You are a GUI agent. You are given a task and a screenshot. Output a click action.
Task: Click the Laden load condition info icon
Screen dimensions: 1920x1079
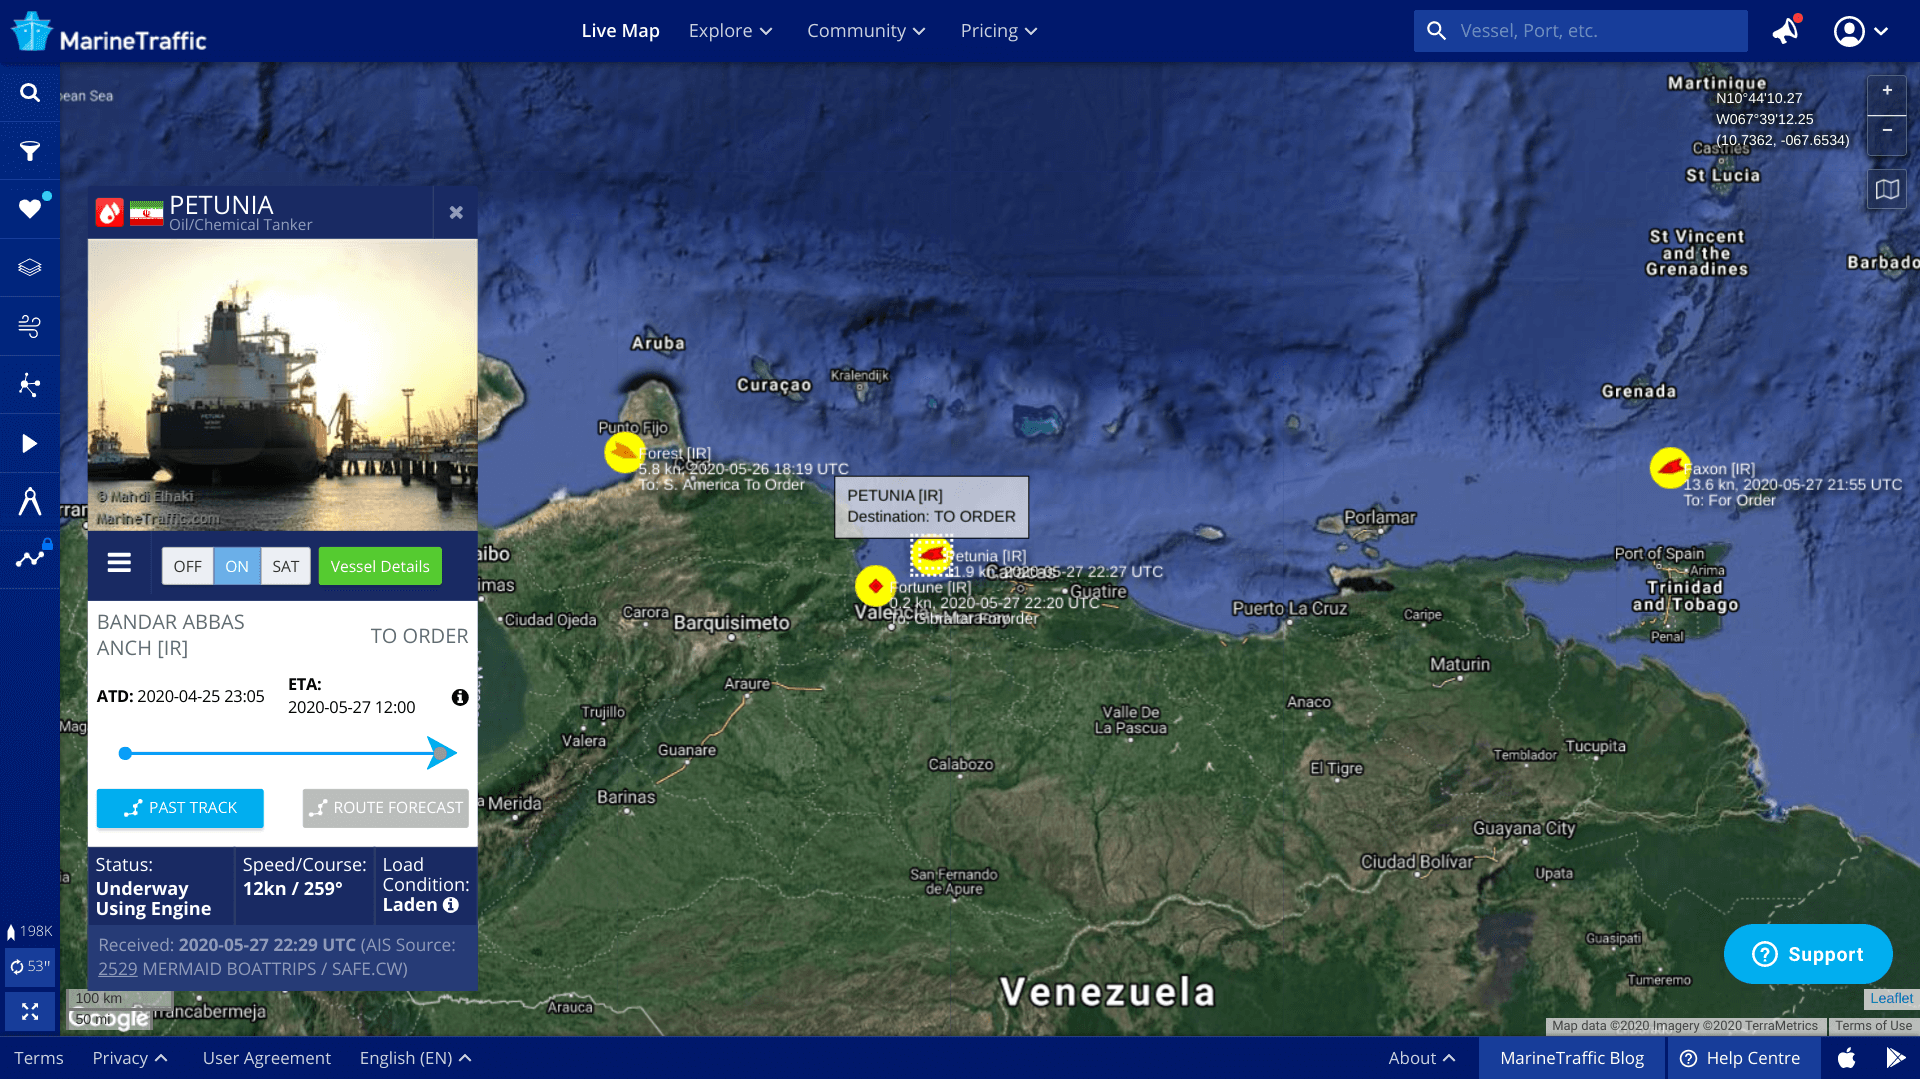click(451, 905)
